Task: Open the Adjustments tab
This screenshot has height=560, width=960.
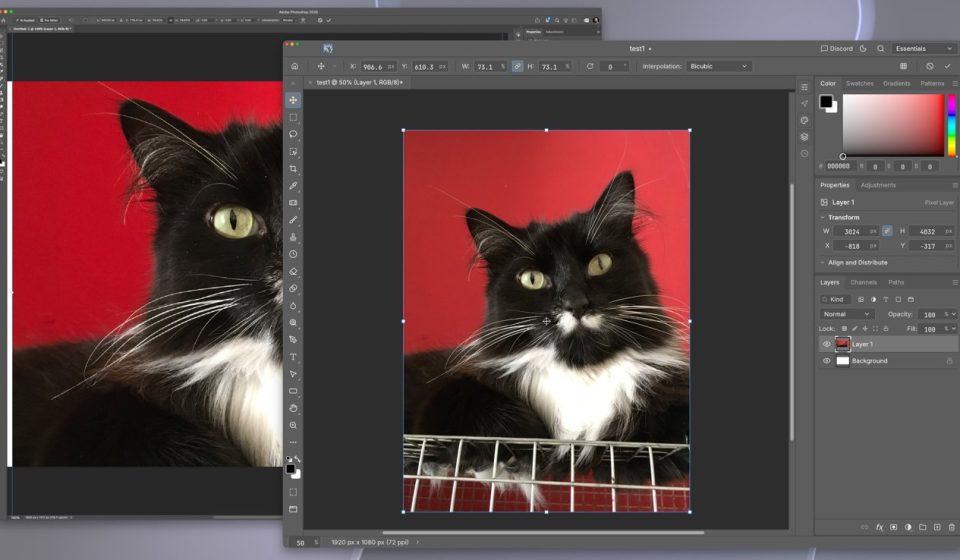Action: coord(878,185)
